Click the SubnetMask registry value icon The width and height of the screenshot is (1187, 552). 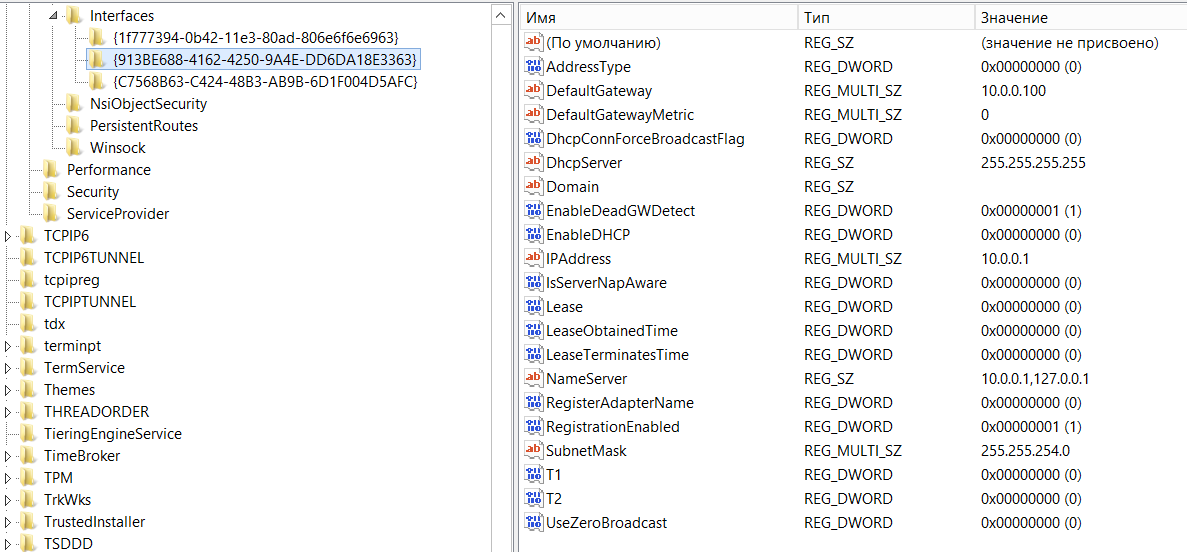(x=533, y=451)
